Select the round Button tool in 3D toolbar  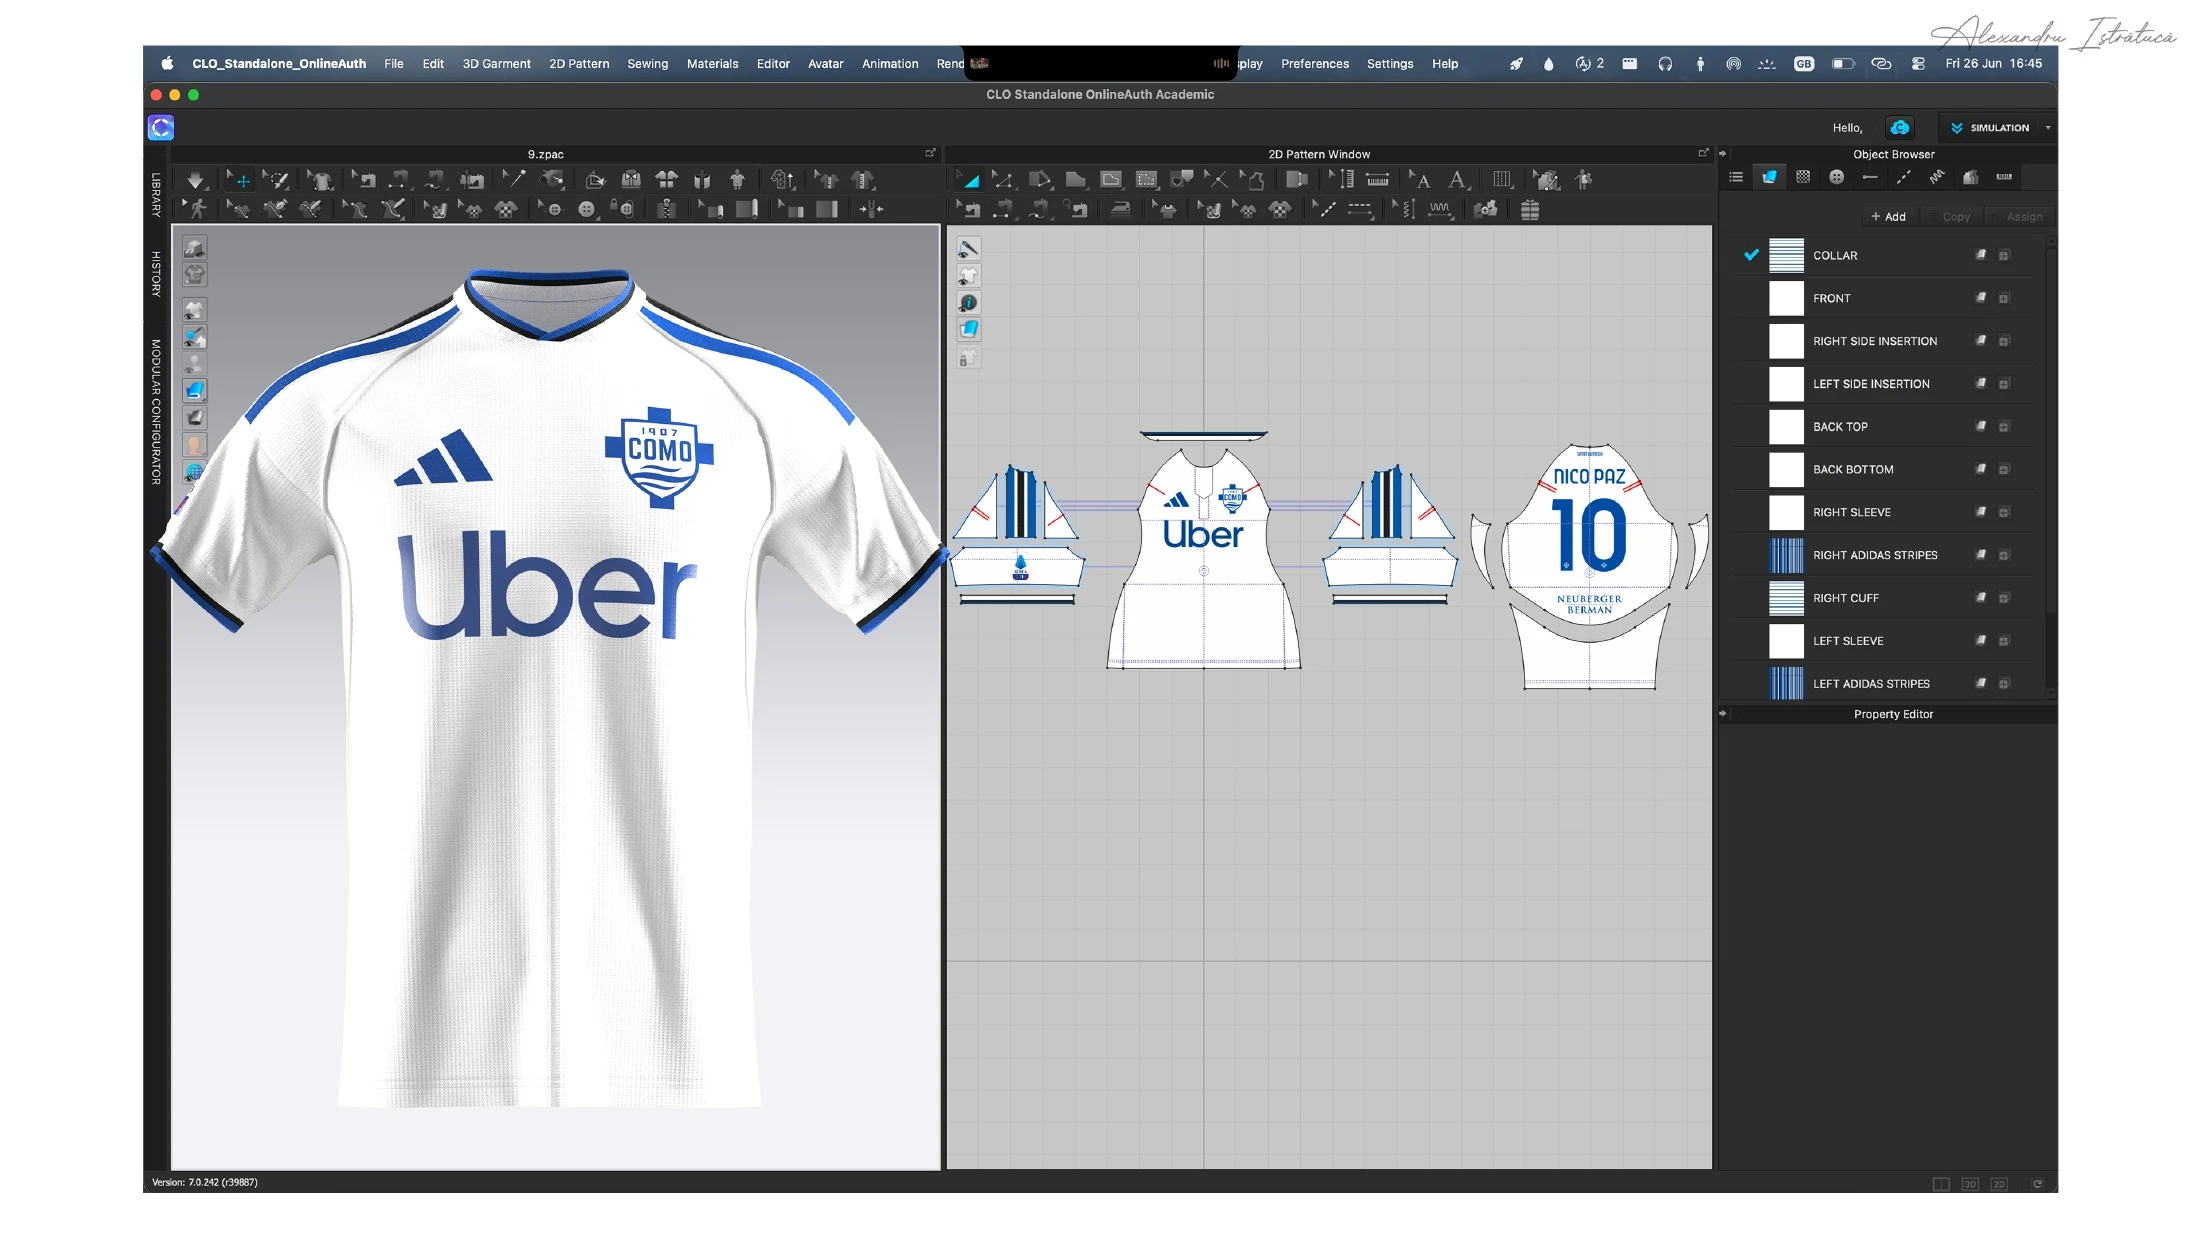pos(587,209)
